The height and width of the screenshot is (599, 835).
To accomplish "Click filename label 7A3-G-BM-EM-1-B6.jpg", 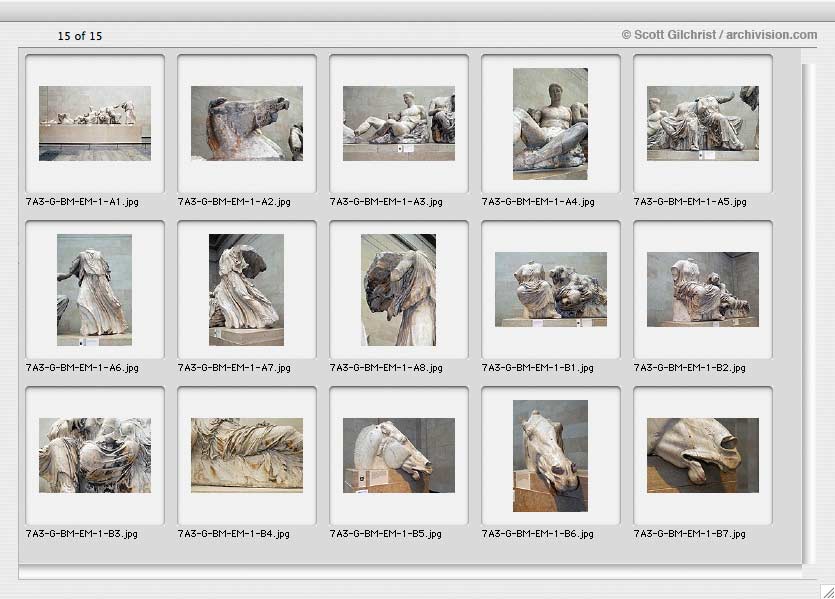I will point(537,534).
